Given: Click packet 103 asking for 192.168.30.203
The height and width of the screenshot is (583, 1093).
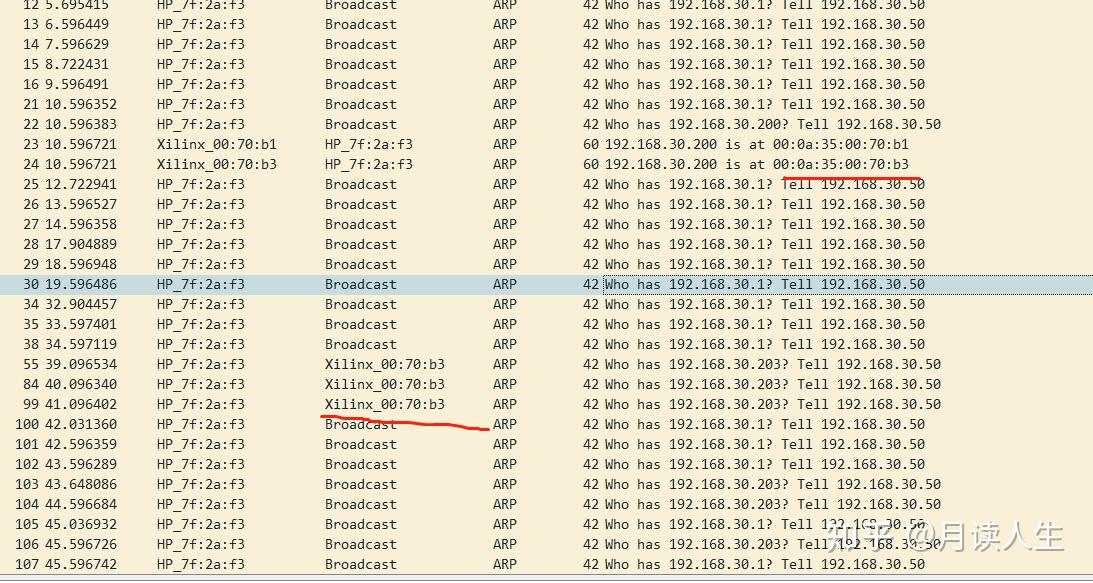Looking at the screenshot, I should coord(400,484).
